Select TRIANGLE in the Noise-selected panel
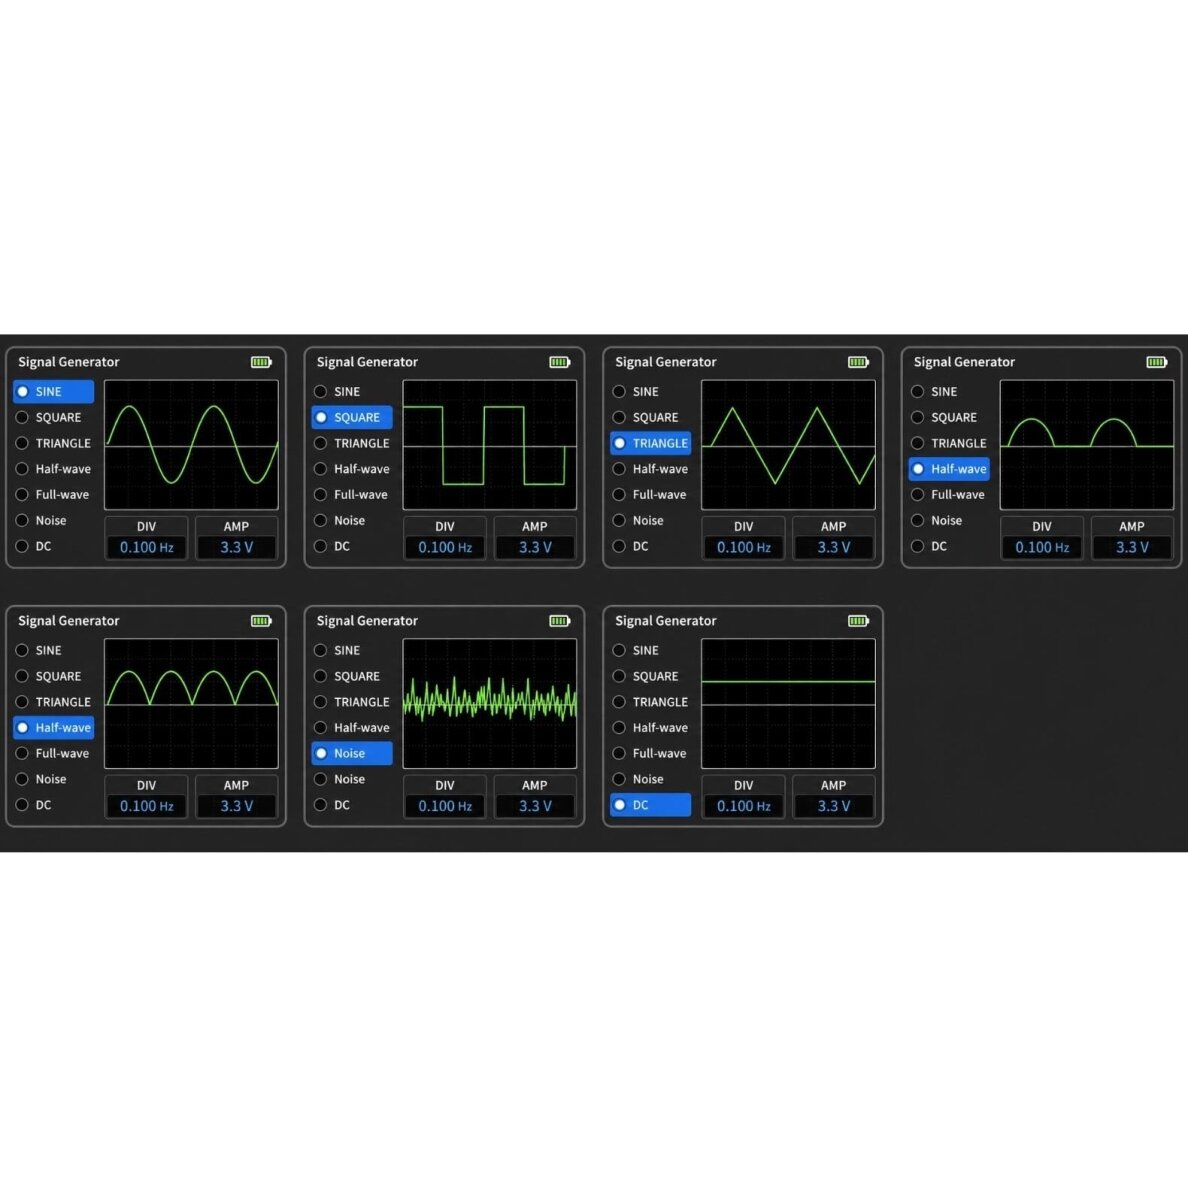The height and width of the screenshot is (1188, 1188). click(x=352, y=702)
